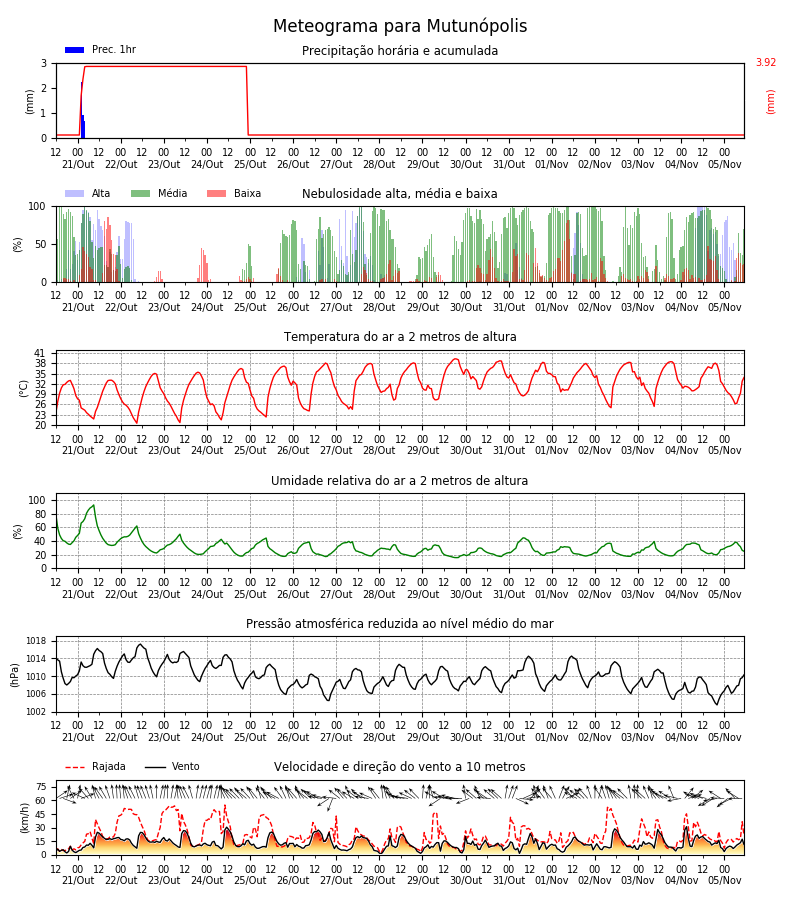Click the Meteograma para Mutunópolis title
Viewport: 800px width, 900px height.
click(400, 26)
